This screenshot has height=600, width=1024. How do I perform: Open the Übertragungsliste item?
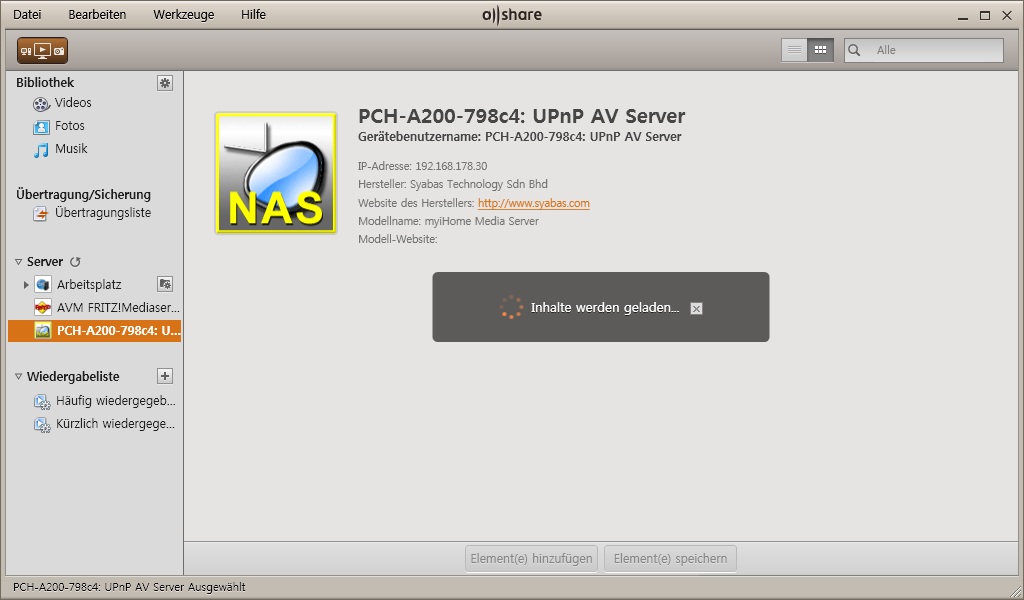click(x=103, y=213)
